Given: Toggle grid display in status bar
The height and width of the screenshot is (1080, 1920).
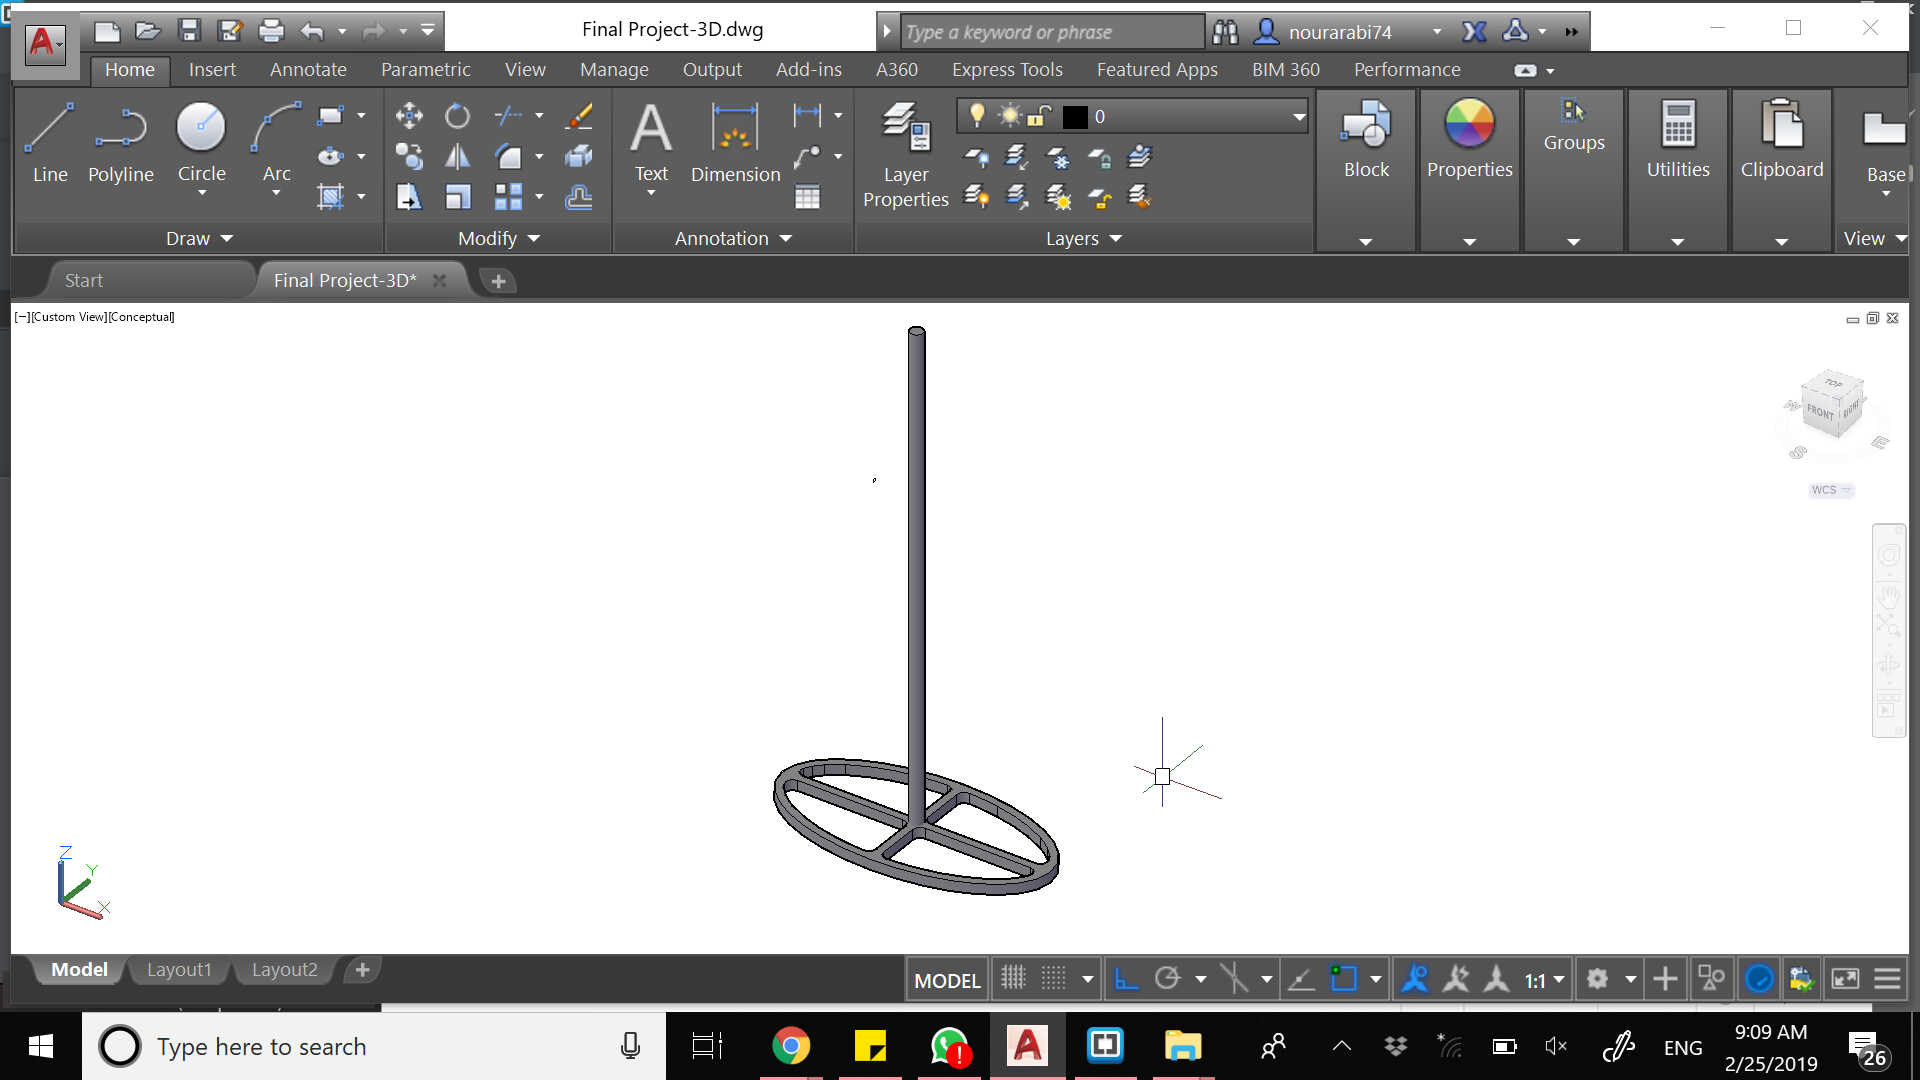Looking at the screenshot, I should tap(1013, 979).
